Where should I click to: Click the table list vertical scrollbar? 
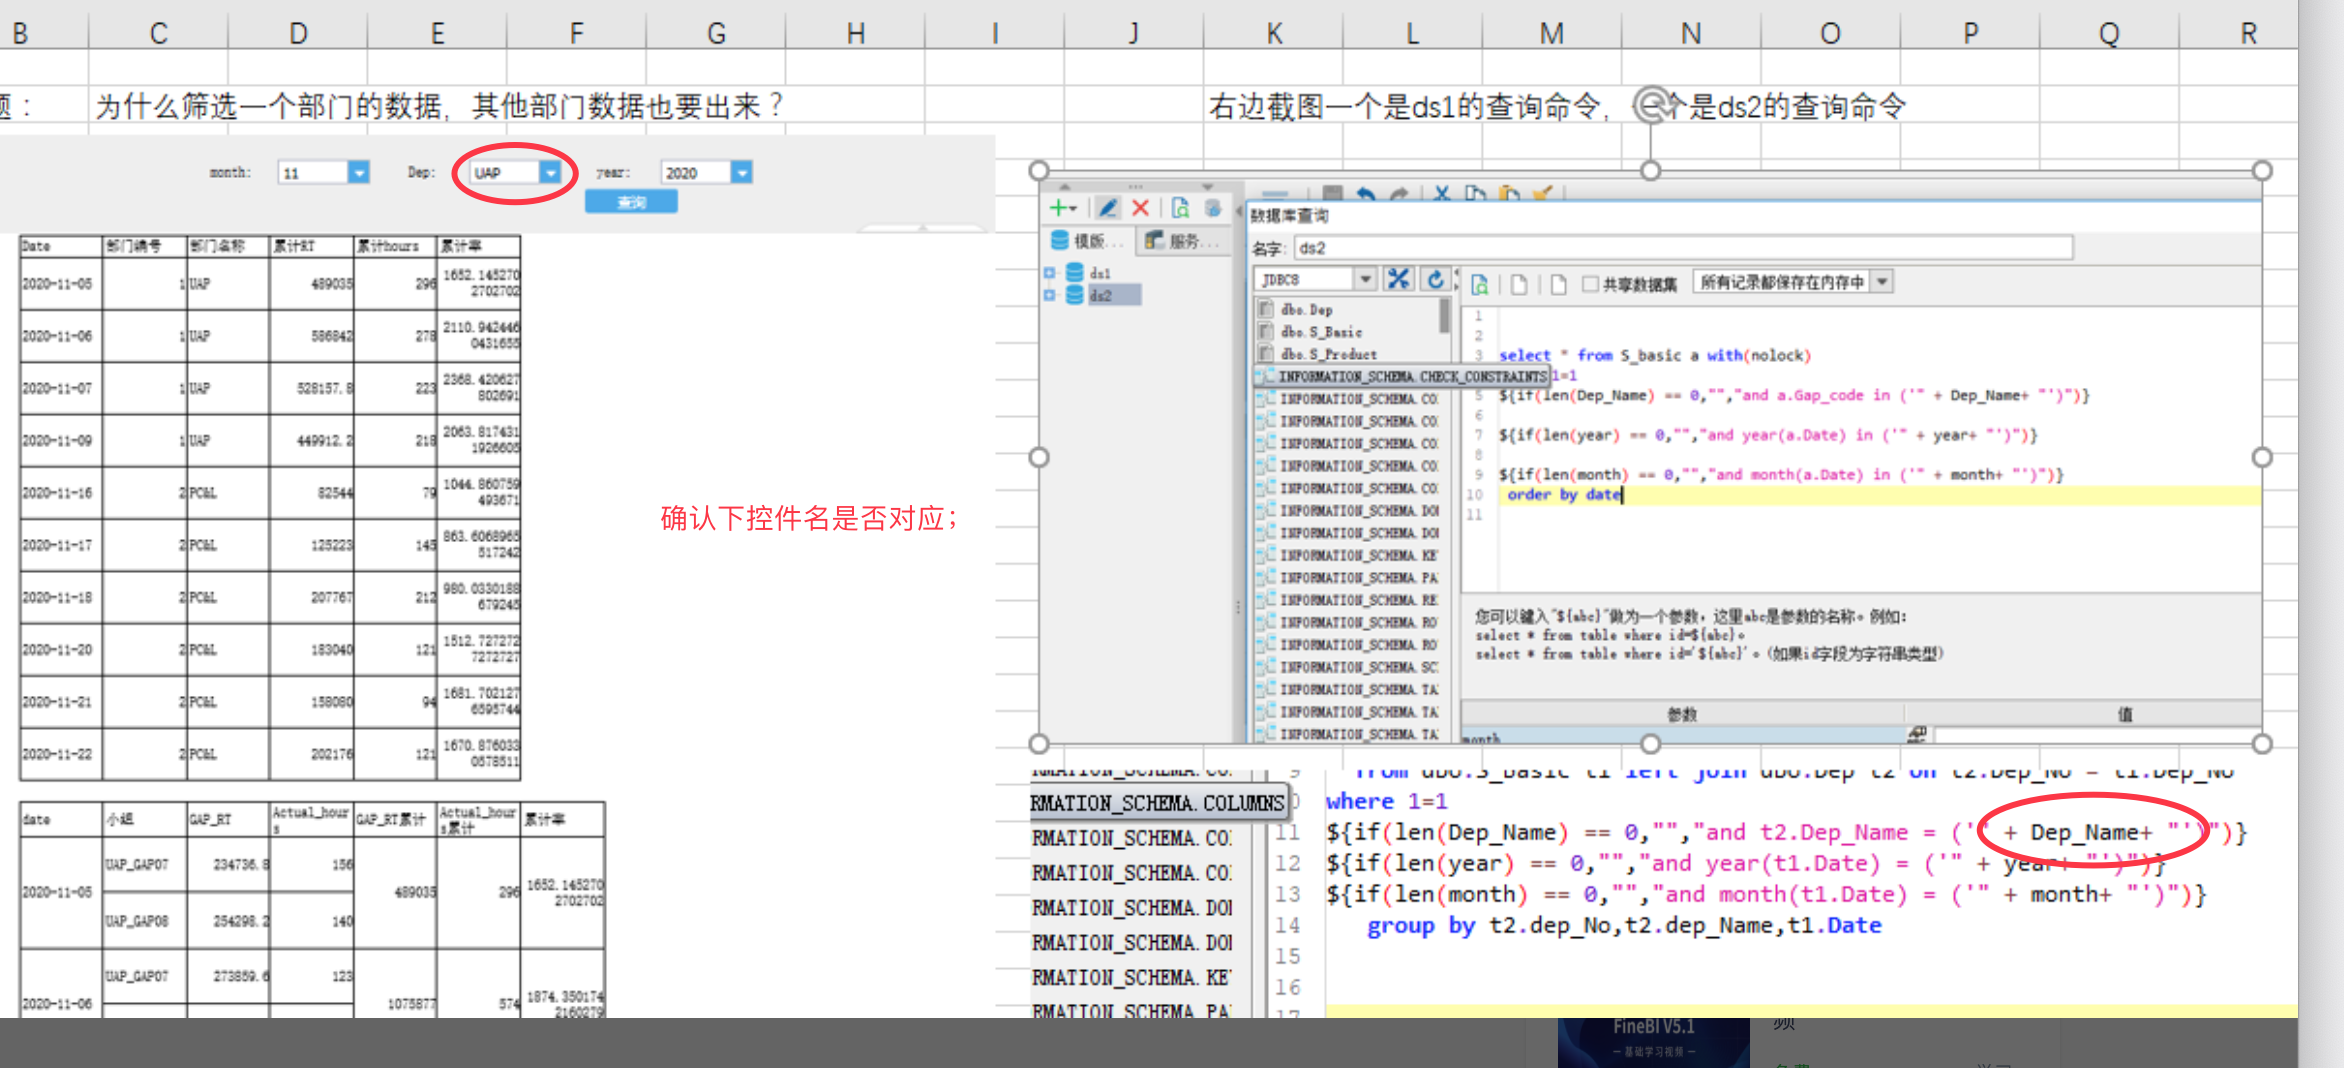(x=1445, y=315)
